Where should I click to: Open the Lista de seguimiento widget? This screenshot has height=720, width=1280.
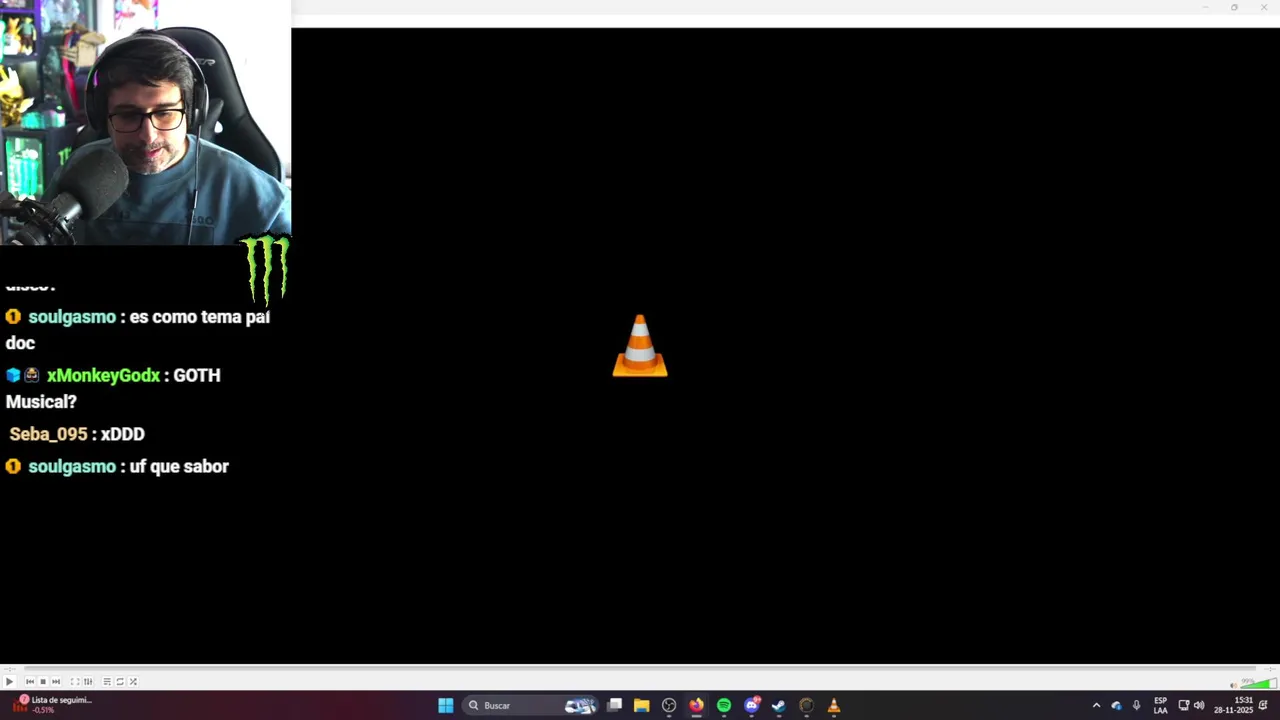[x=52, y=705]
